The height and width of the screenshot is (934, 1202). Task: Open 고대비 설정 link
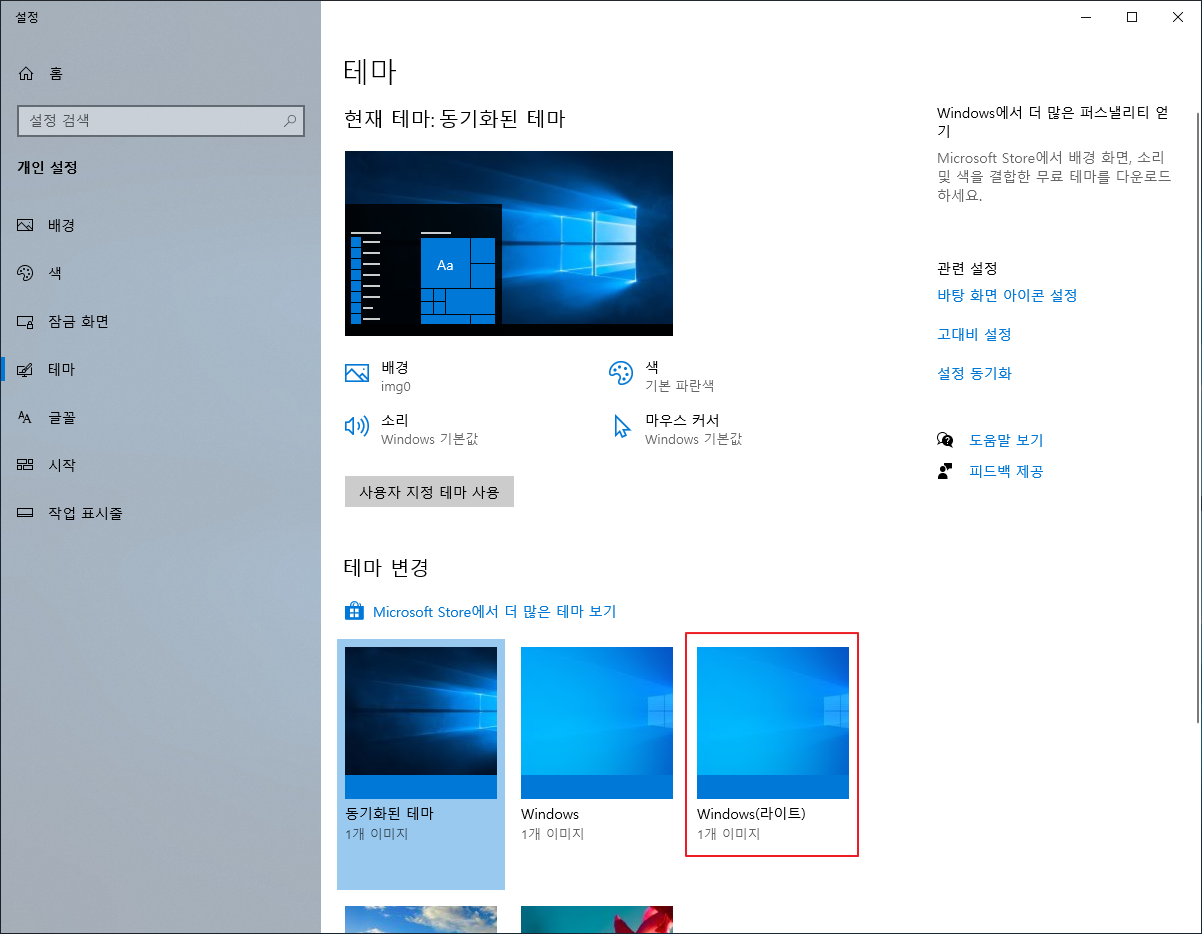tap(974, 334)
